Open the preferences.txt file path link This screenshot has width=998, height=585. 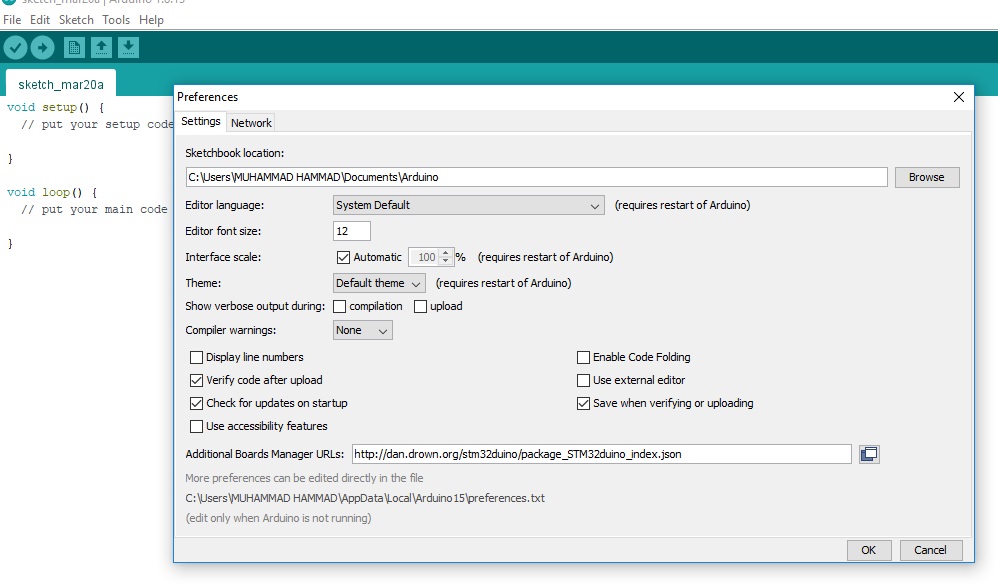tap(365, 498)
